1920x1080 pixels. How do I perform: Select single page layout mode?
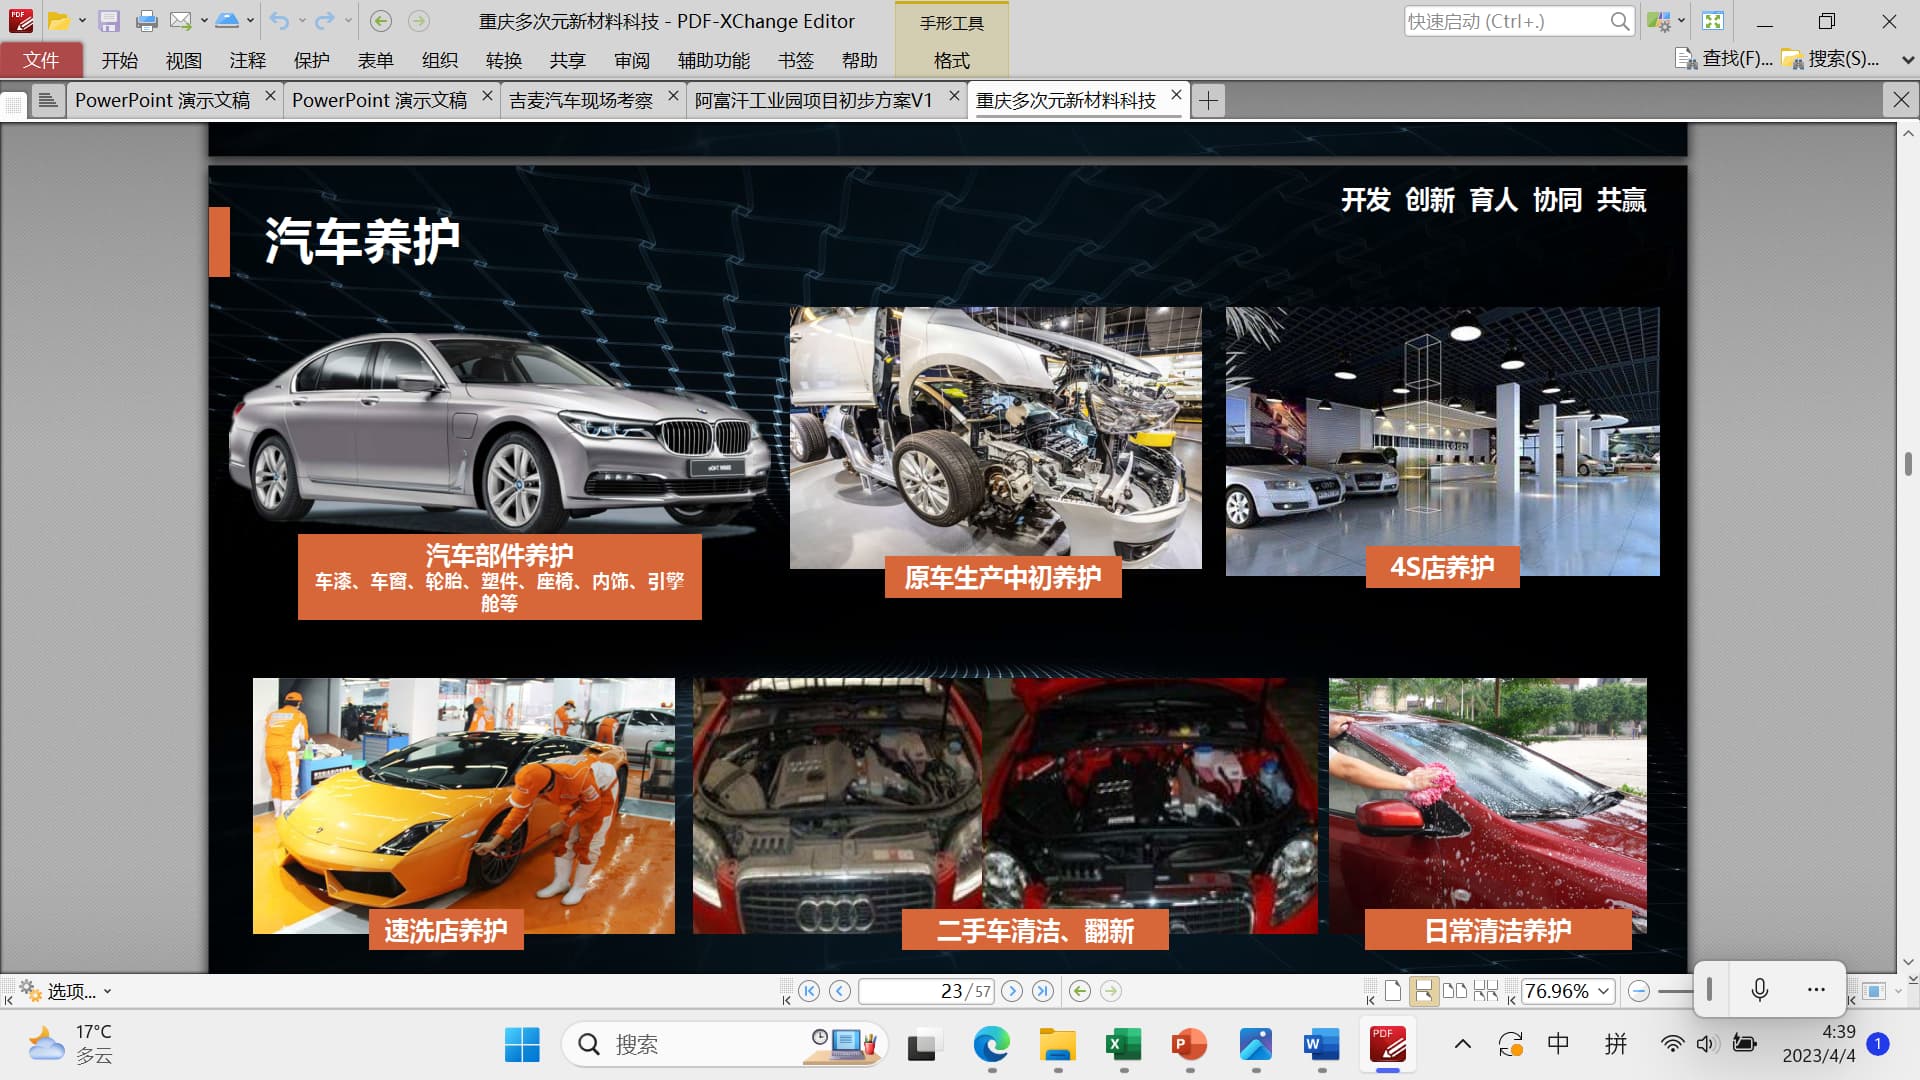tap(1393, 991)
